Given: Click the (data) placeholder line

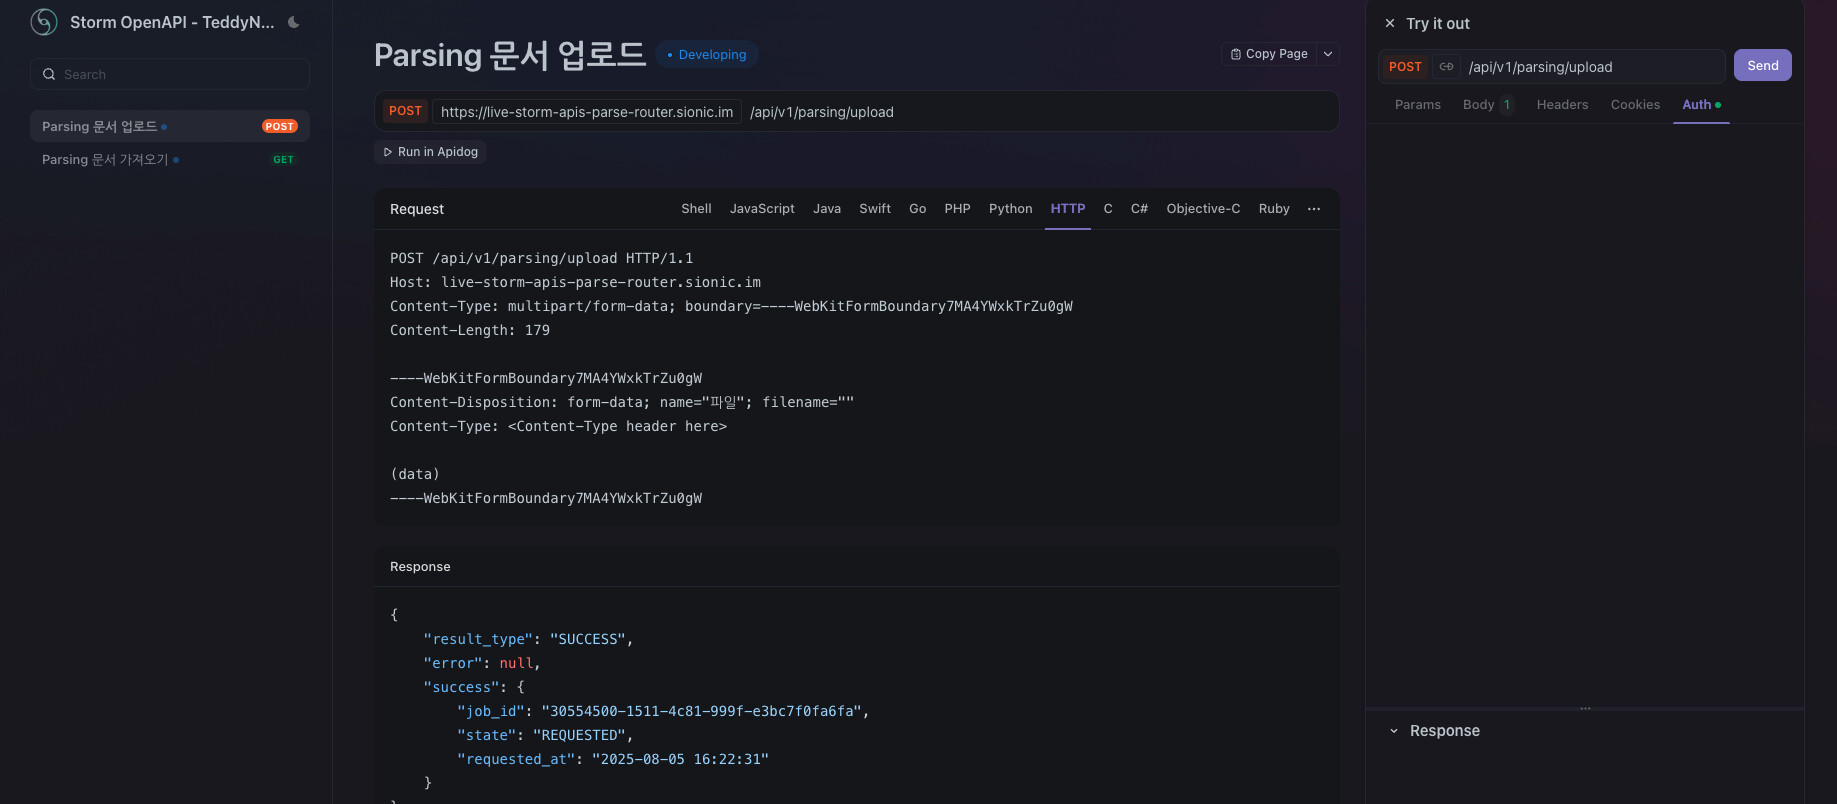Looking at the screenshot, I should click(x=415, y=474).
